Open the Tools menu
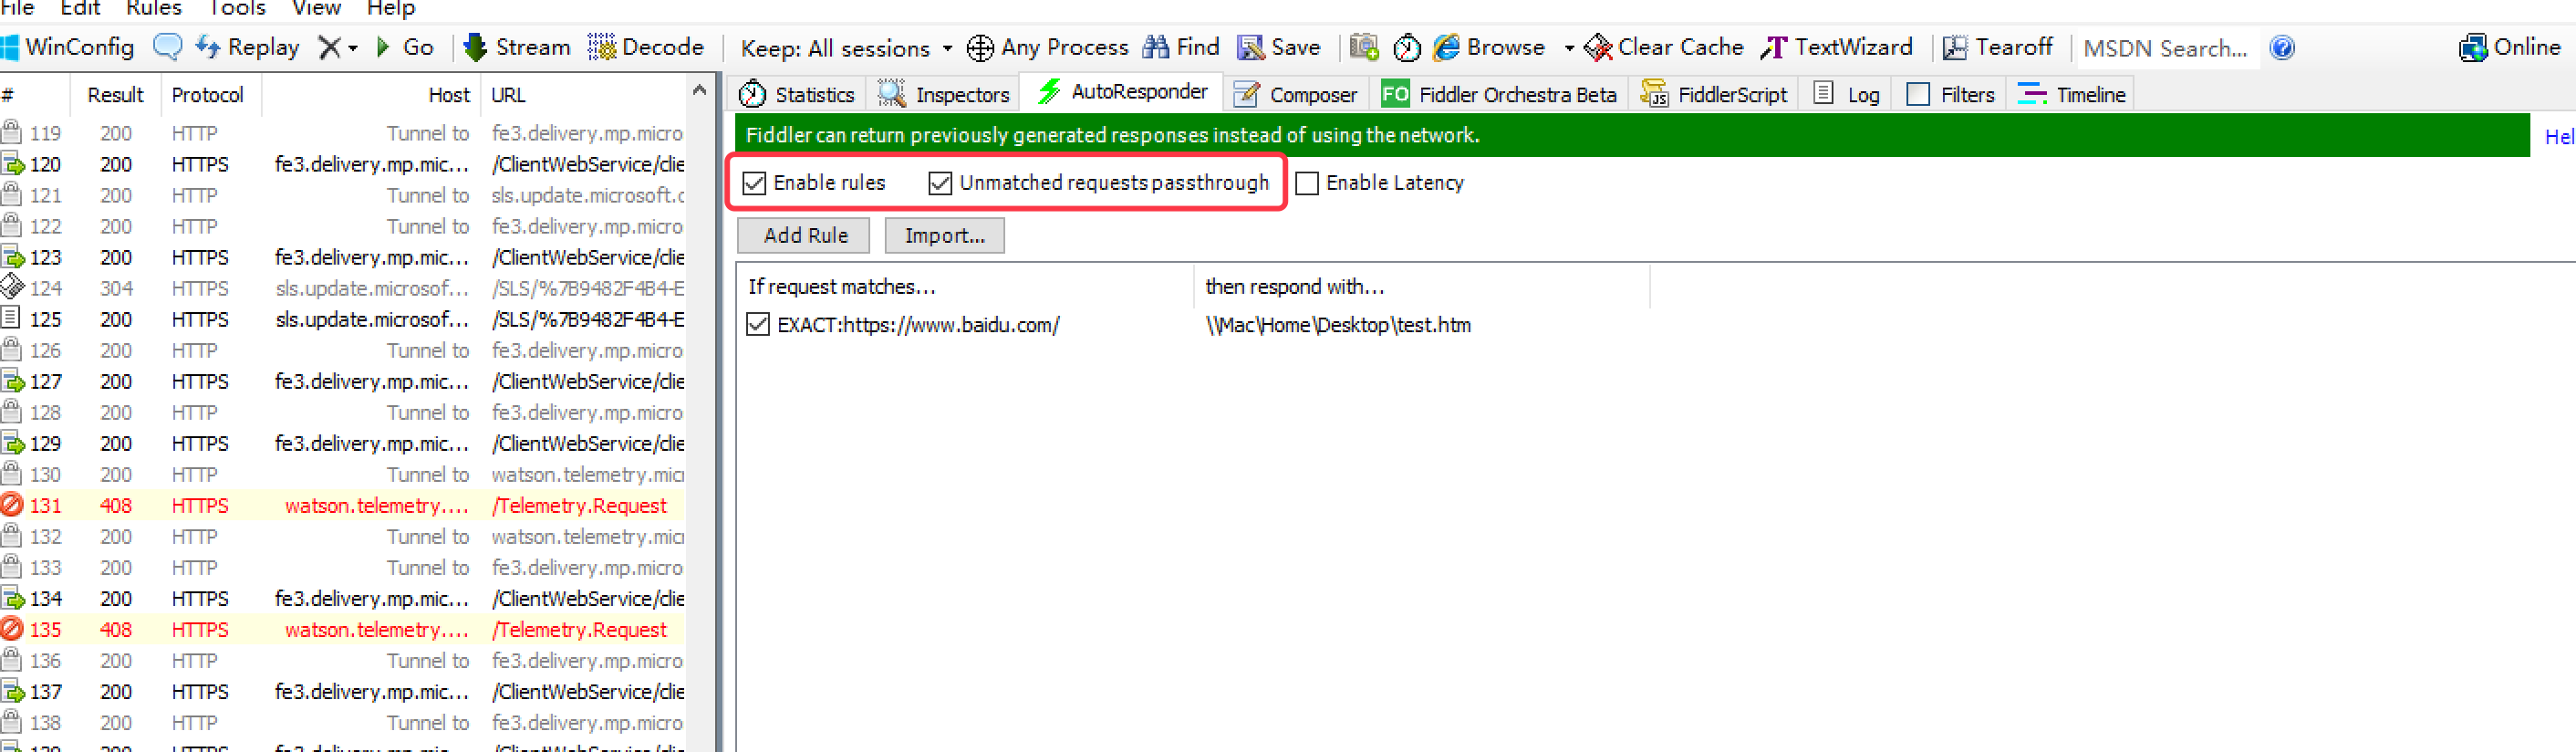 point(237,8)
